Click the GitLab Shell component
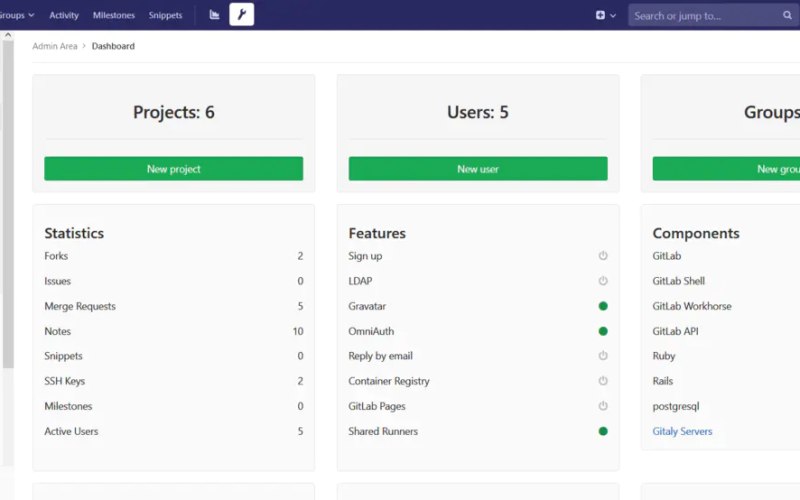The width and height of the screenshot is (800, 500). coord(679,281)
